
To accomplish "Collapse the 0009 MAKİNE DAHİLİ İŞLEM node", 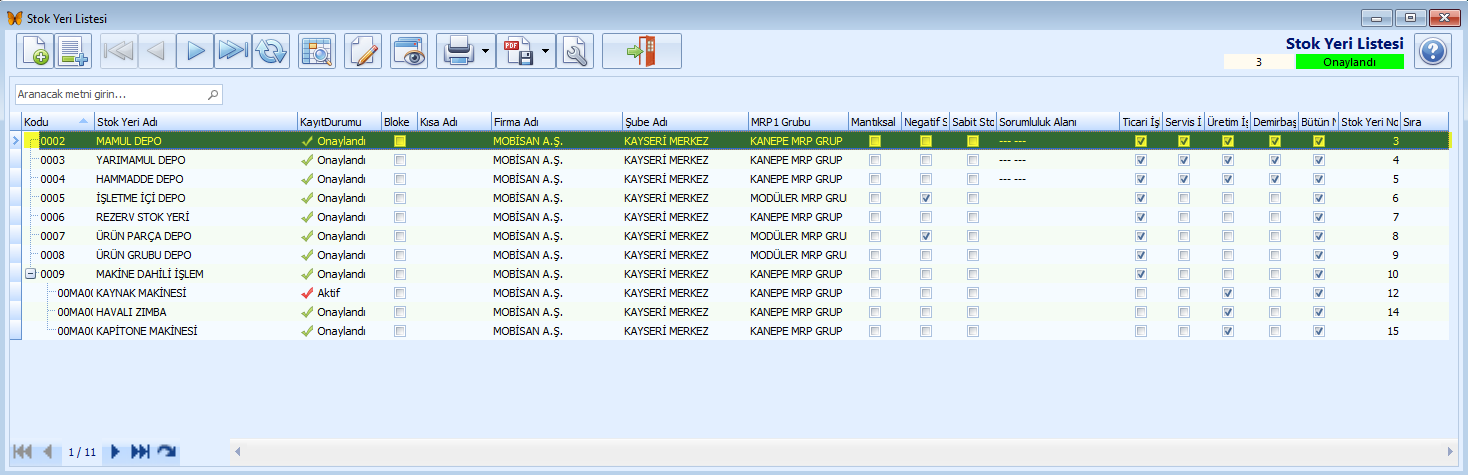I will (30, 274).
